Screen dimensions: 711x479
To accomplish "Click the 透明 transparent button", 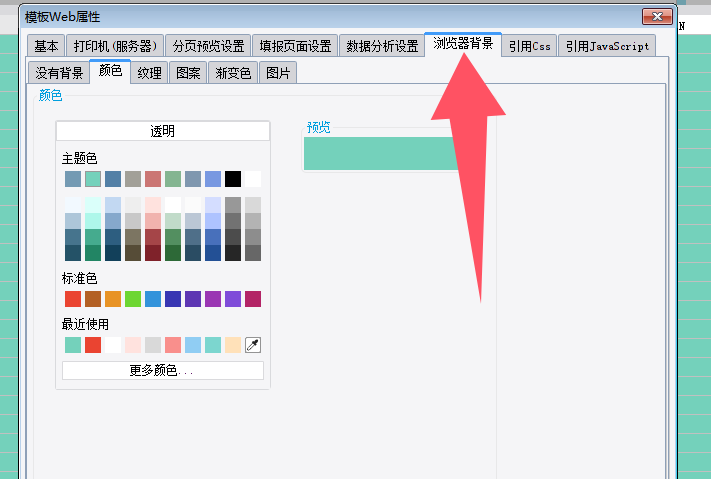I will tap(163, 131).
